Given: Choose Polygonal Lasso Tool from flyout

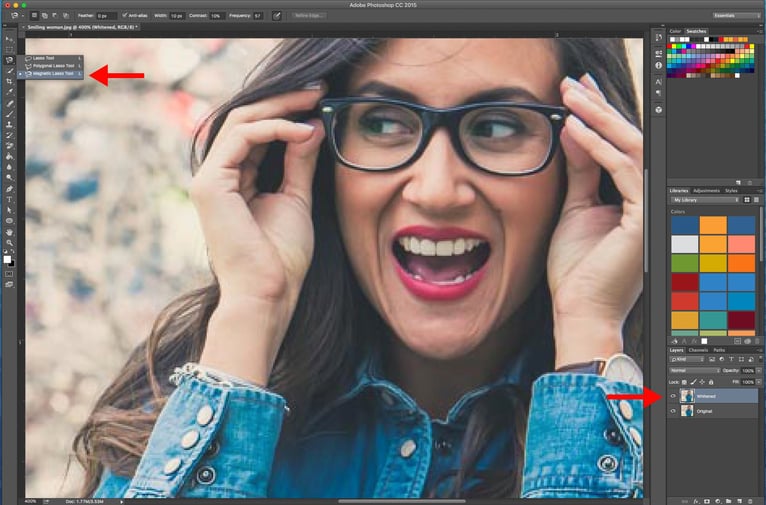Looking at the screenshot, I should (x=53, y=65).
